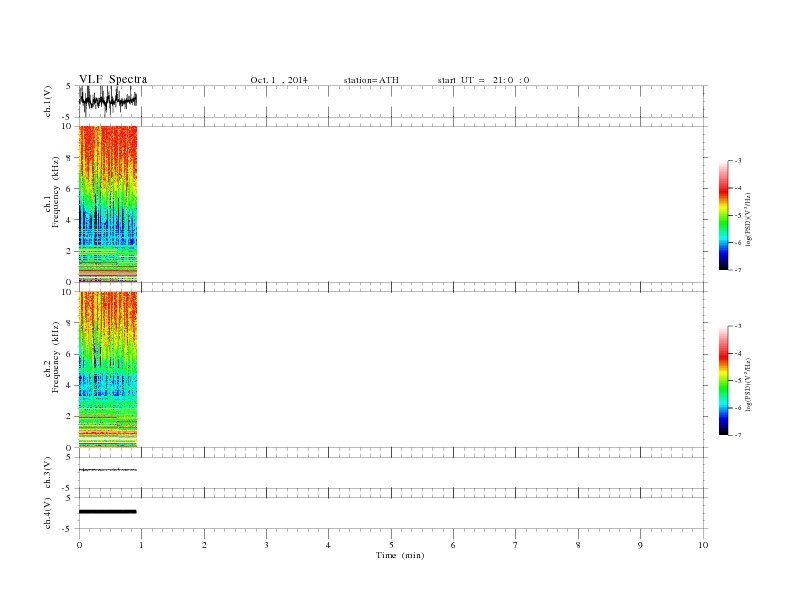
Task: Click the ch.1 PSD color scale bar
Action: click(x=724, y=215)
